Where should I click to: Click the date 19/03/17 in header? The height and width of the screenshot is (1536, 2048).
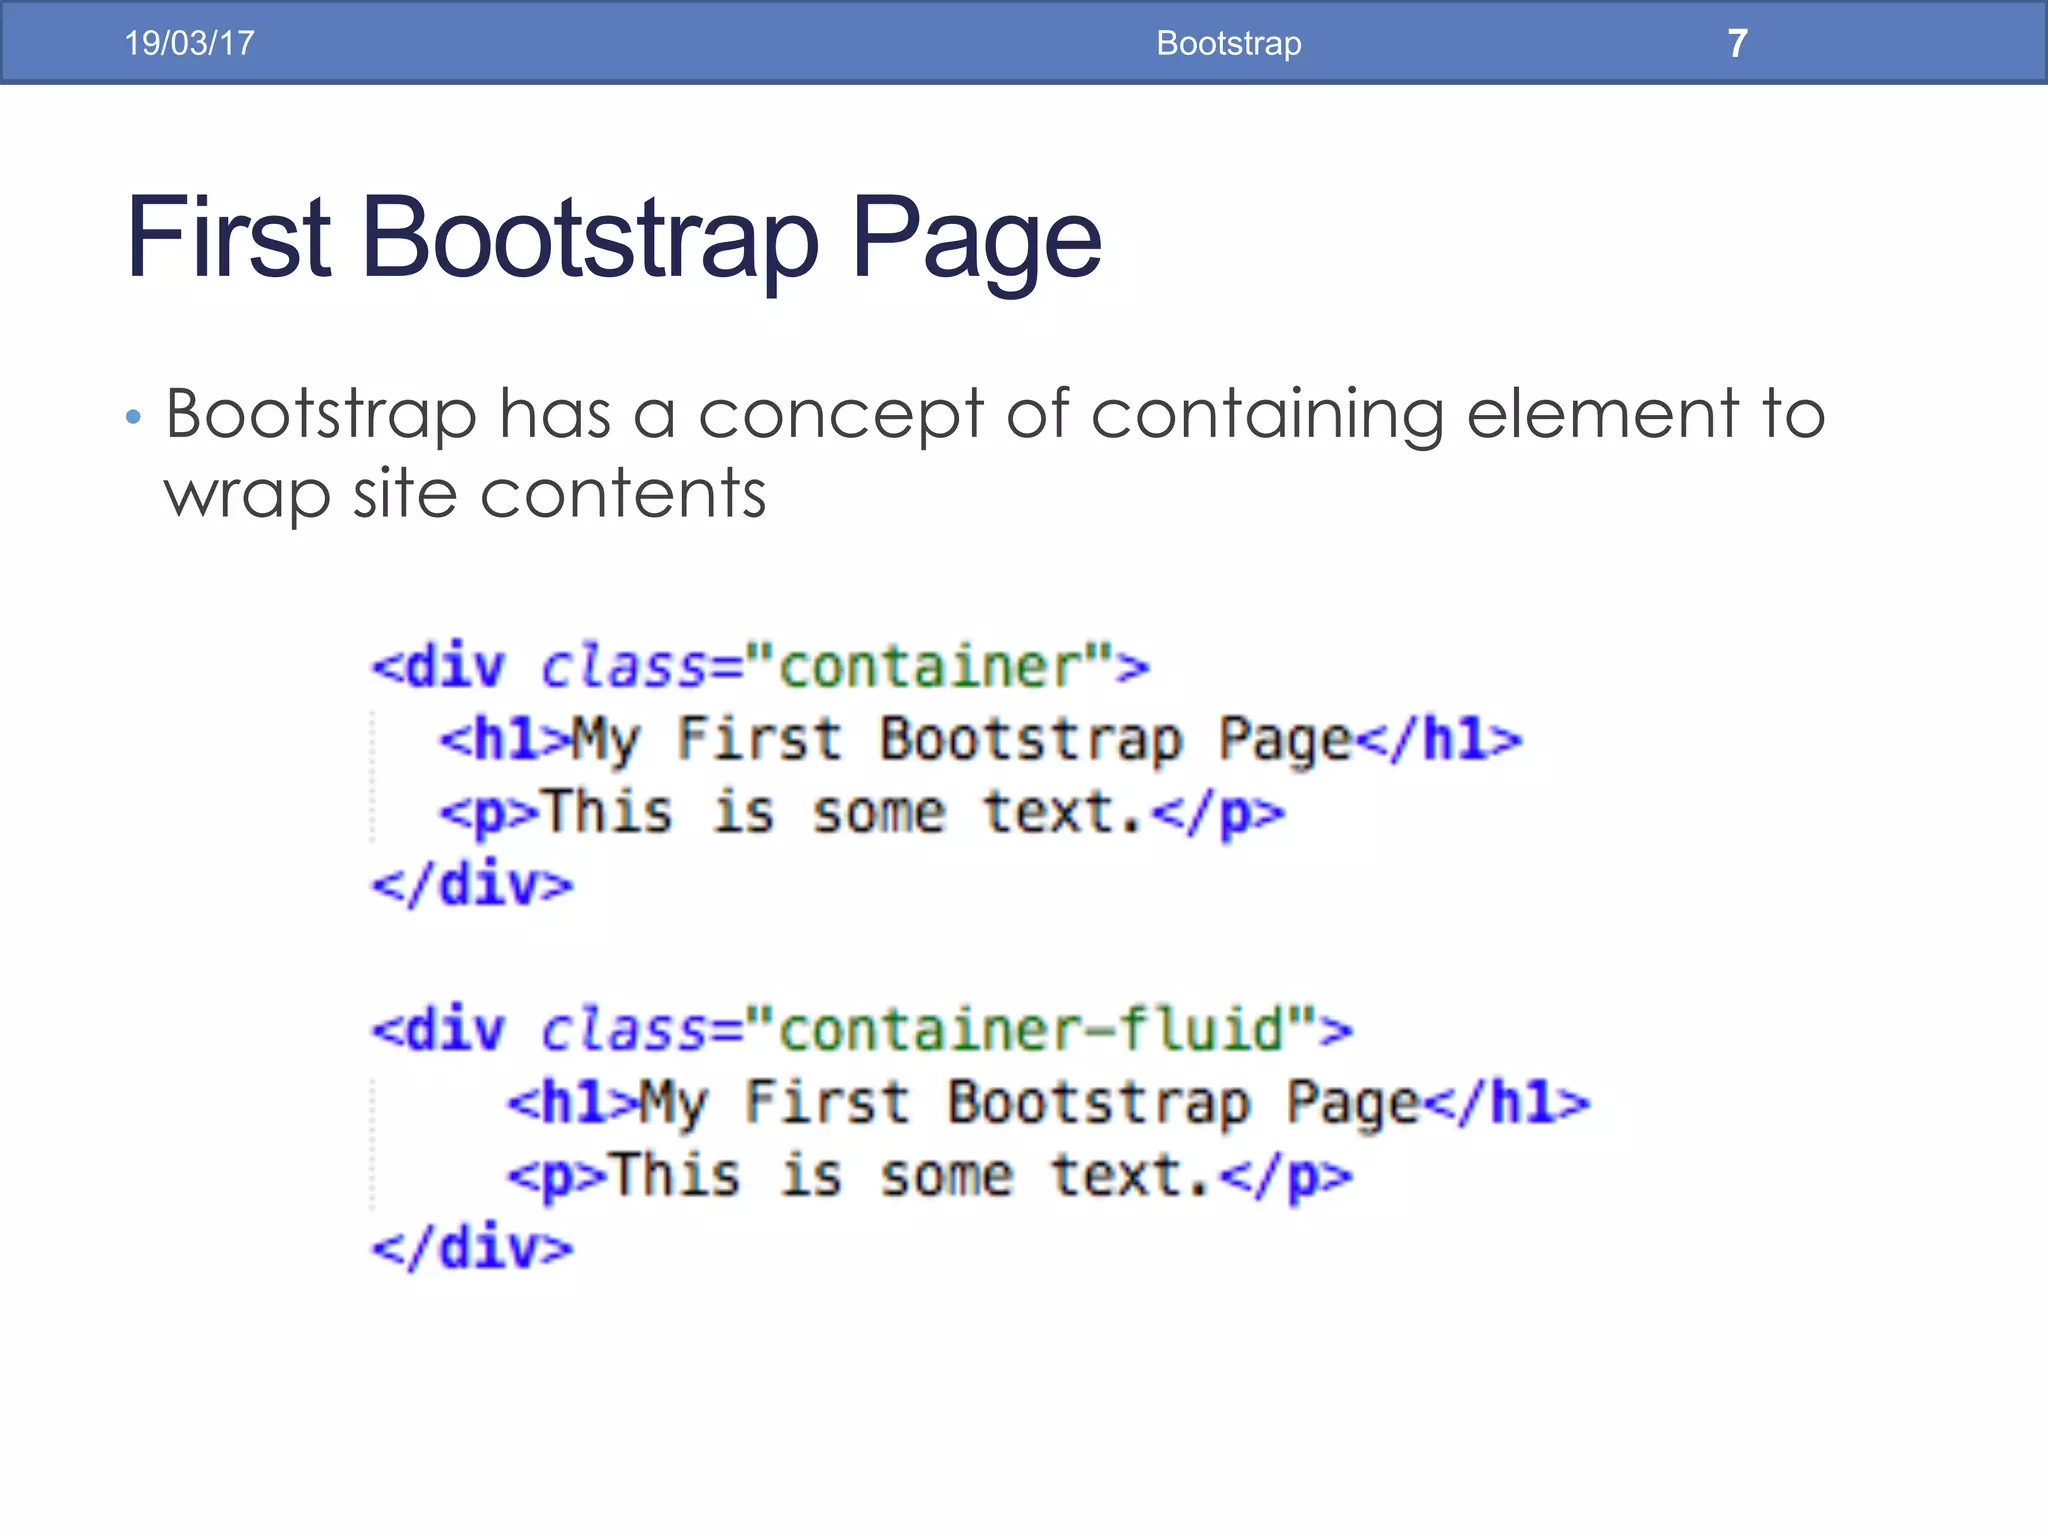click(189, 43)
